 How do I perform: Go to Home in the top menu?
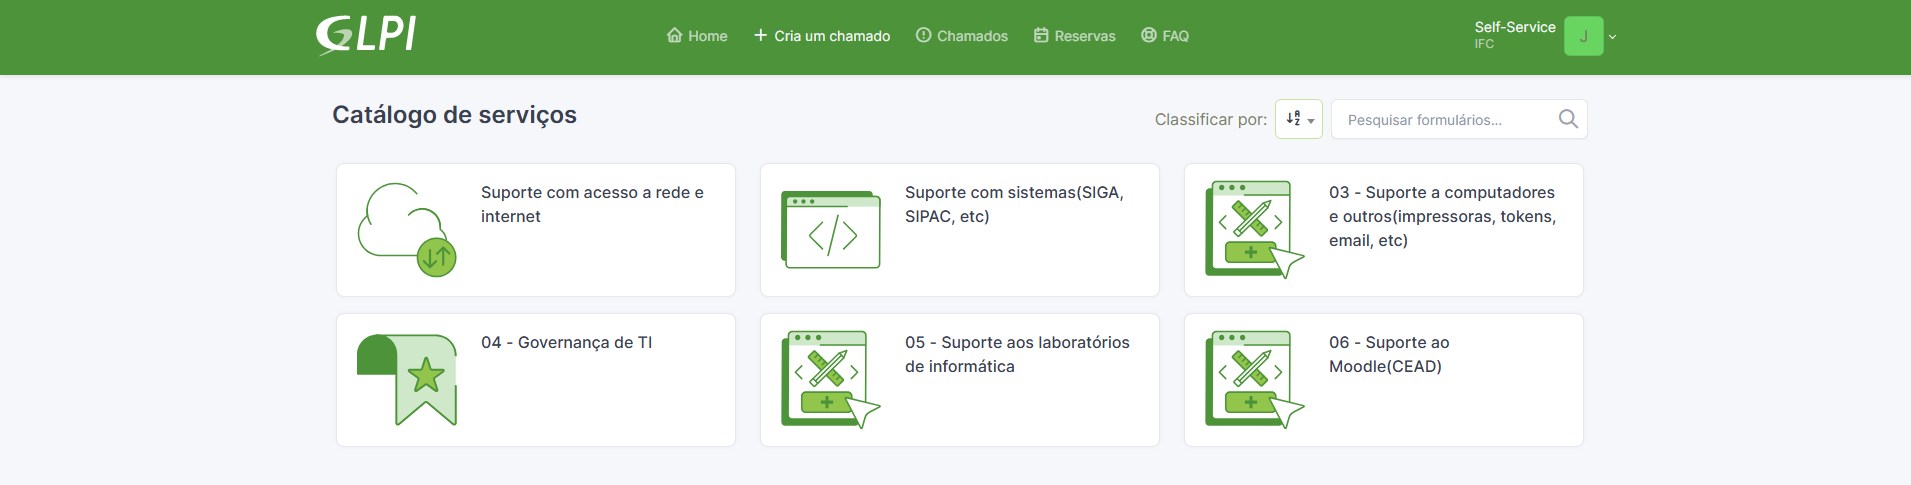pos(697,36)
